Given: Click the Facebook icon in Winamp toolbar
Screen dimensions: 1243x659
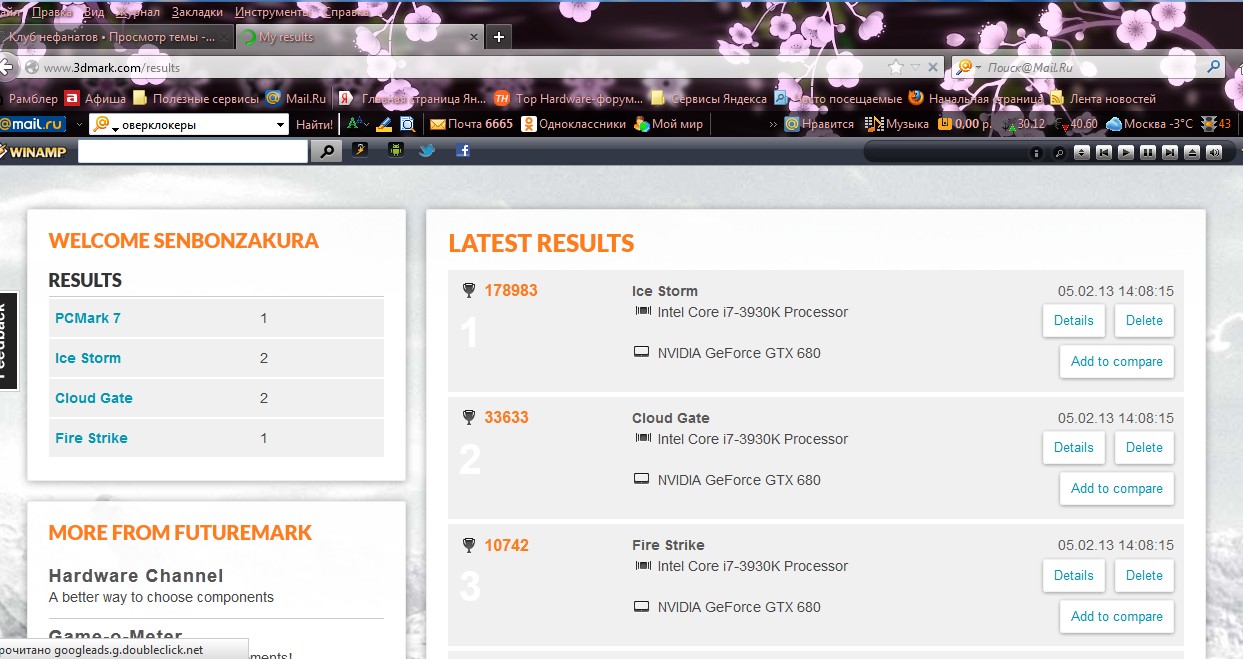Looking at the screenshot, I should pyautogui.click(x=463, y=151).
